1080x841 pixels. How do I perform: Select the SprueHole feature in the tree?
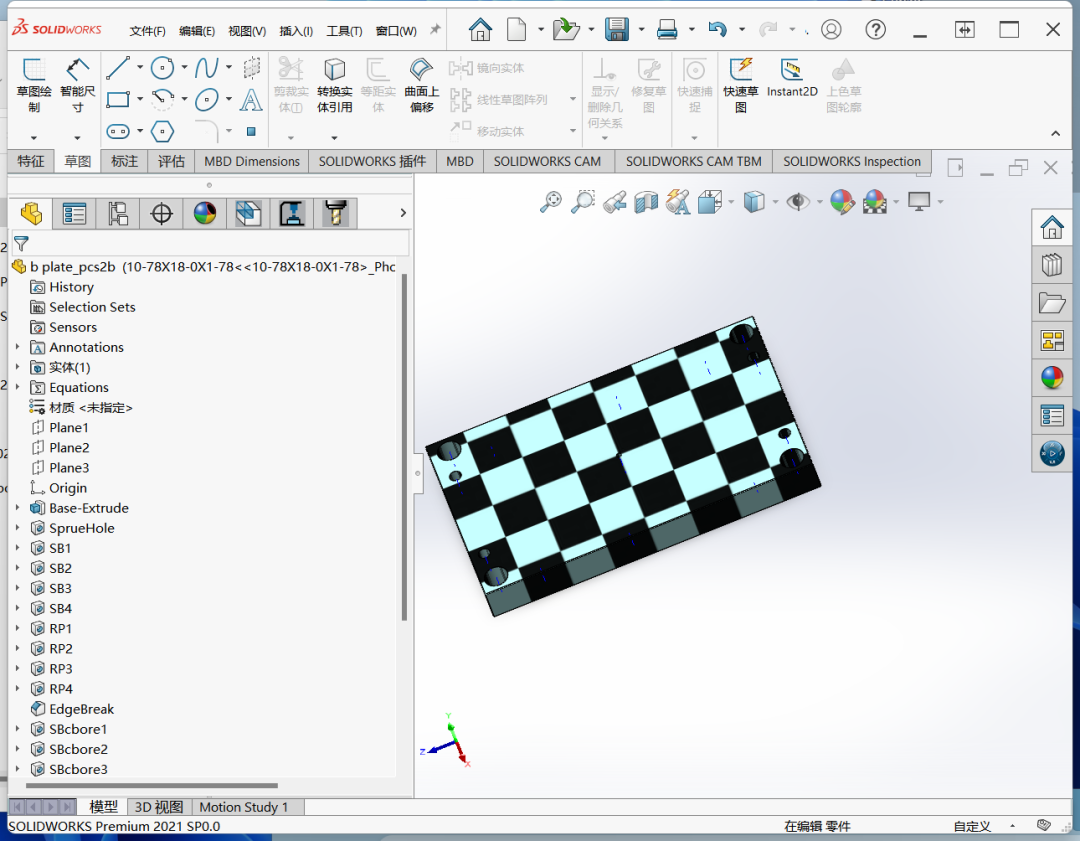click(82, 528)
